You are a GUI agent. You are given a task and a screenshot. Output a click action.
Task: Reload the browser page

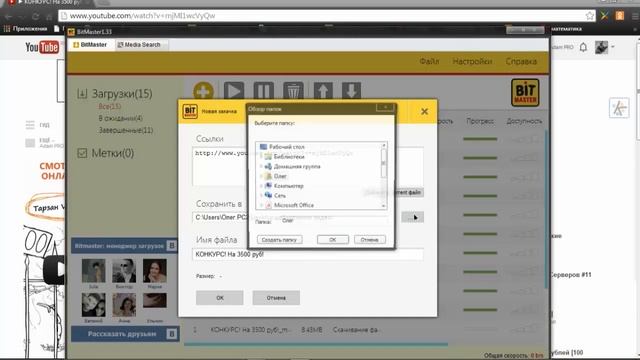point(36,16)
